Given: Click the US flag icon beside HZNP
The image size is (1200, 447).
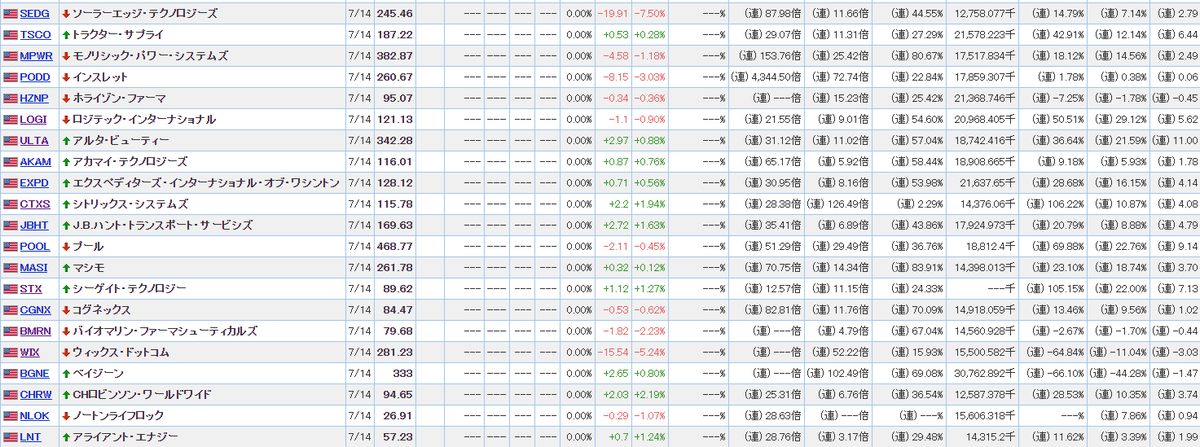Looking at the screenshot, I should tap(10, 98).
